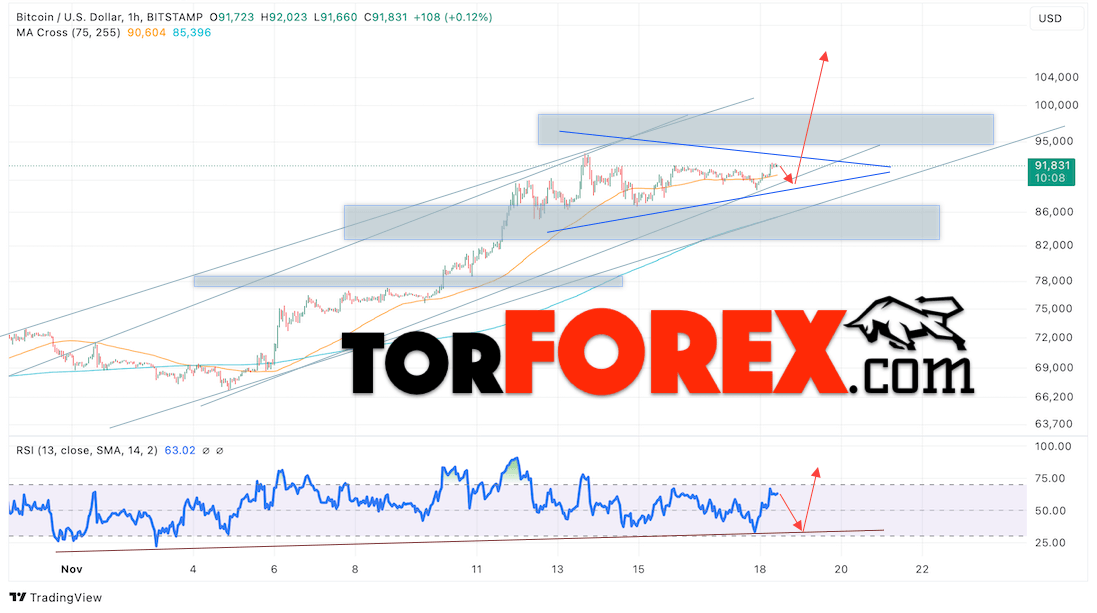Image resolution: width=1097 pixels, height=613 pixels.
Task: Click the teal MA value 85,396
Action: coord(192,32)
